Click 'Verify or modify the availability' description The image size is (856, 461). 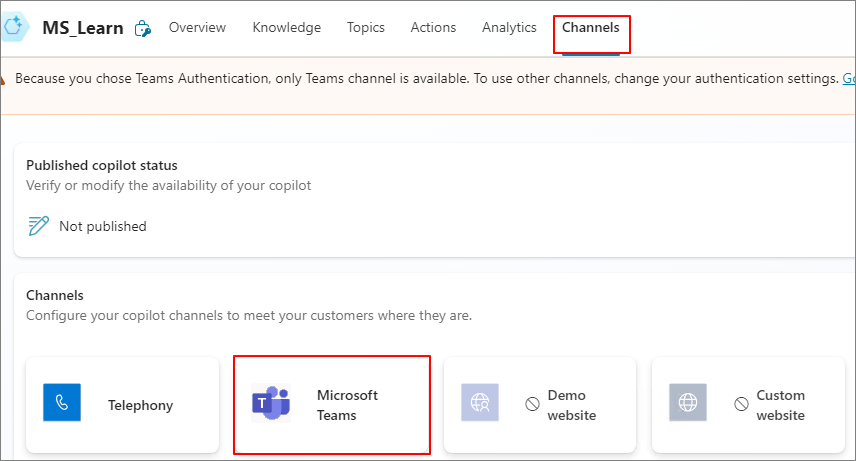click(169, 186)
